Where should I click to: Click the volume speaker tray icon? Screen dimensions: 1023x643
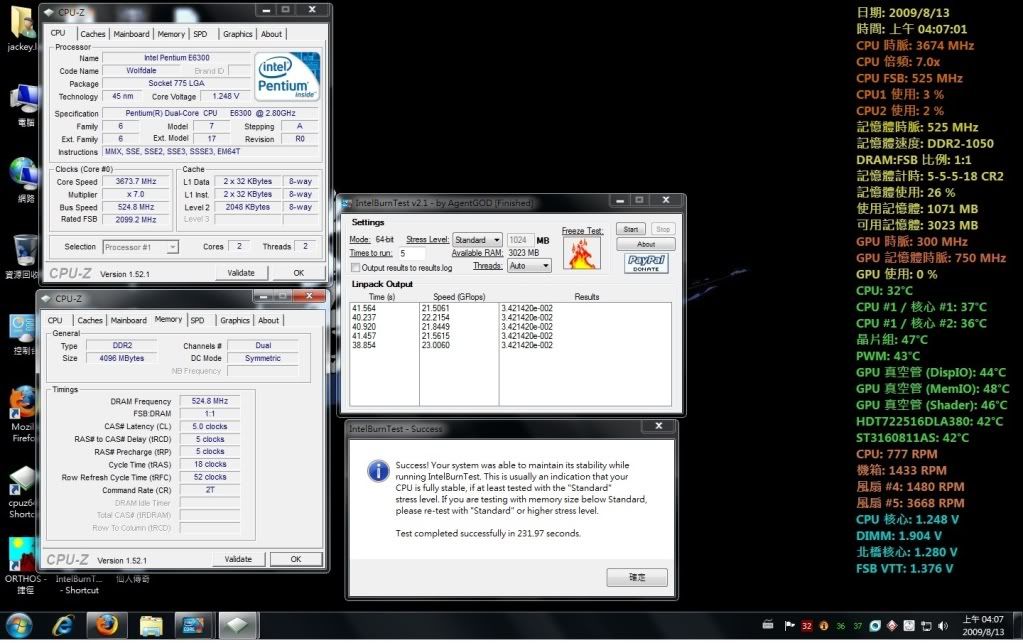tap(943, 626)
